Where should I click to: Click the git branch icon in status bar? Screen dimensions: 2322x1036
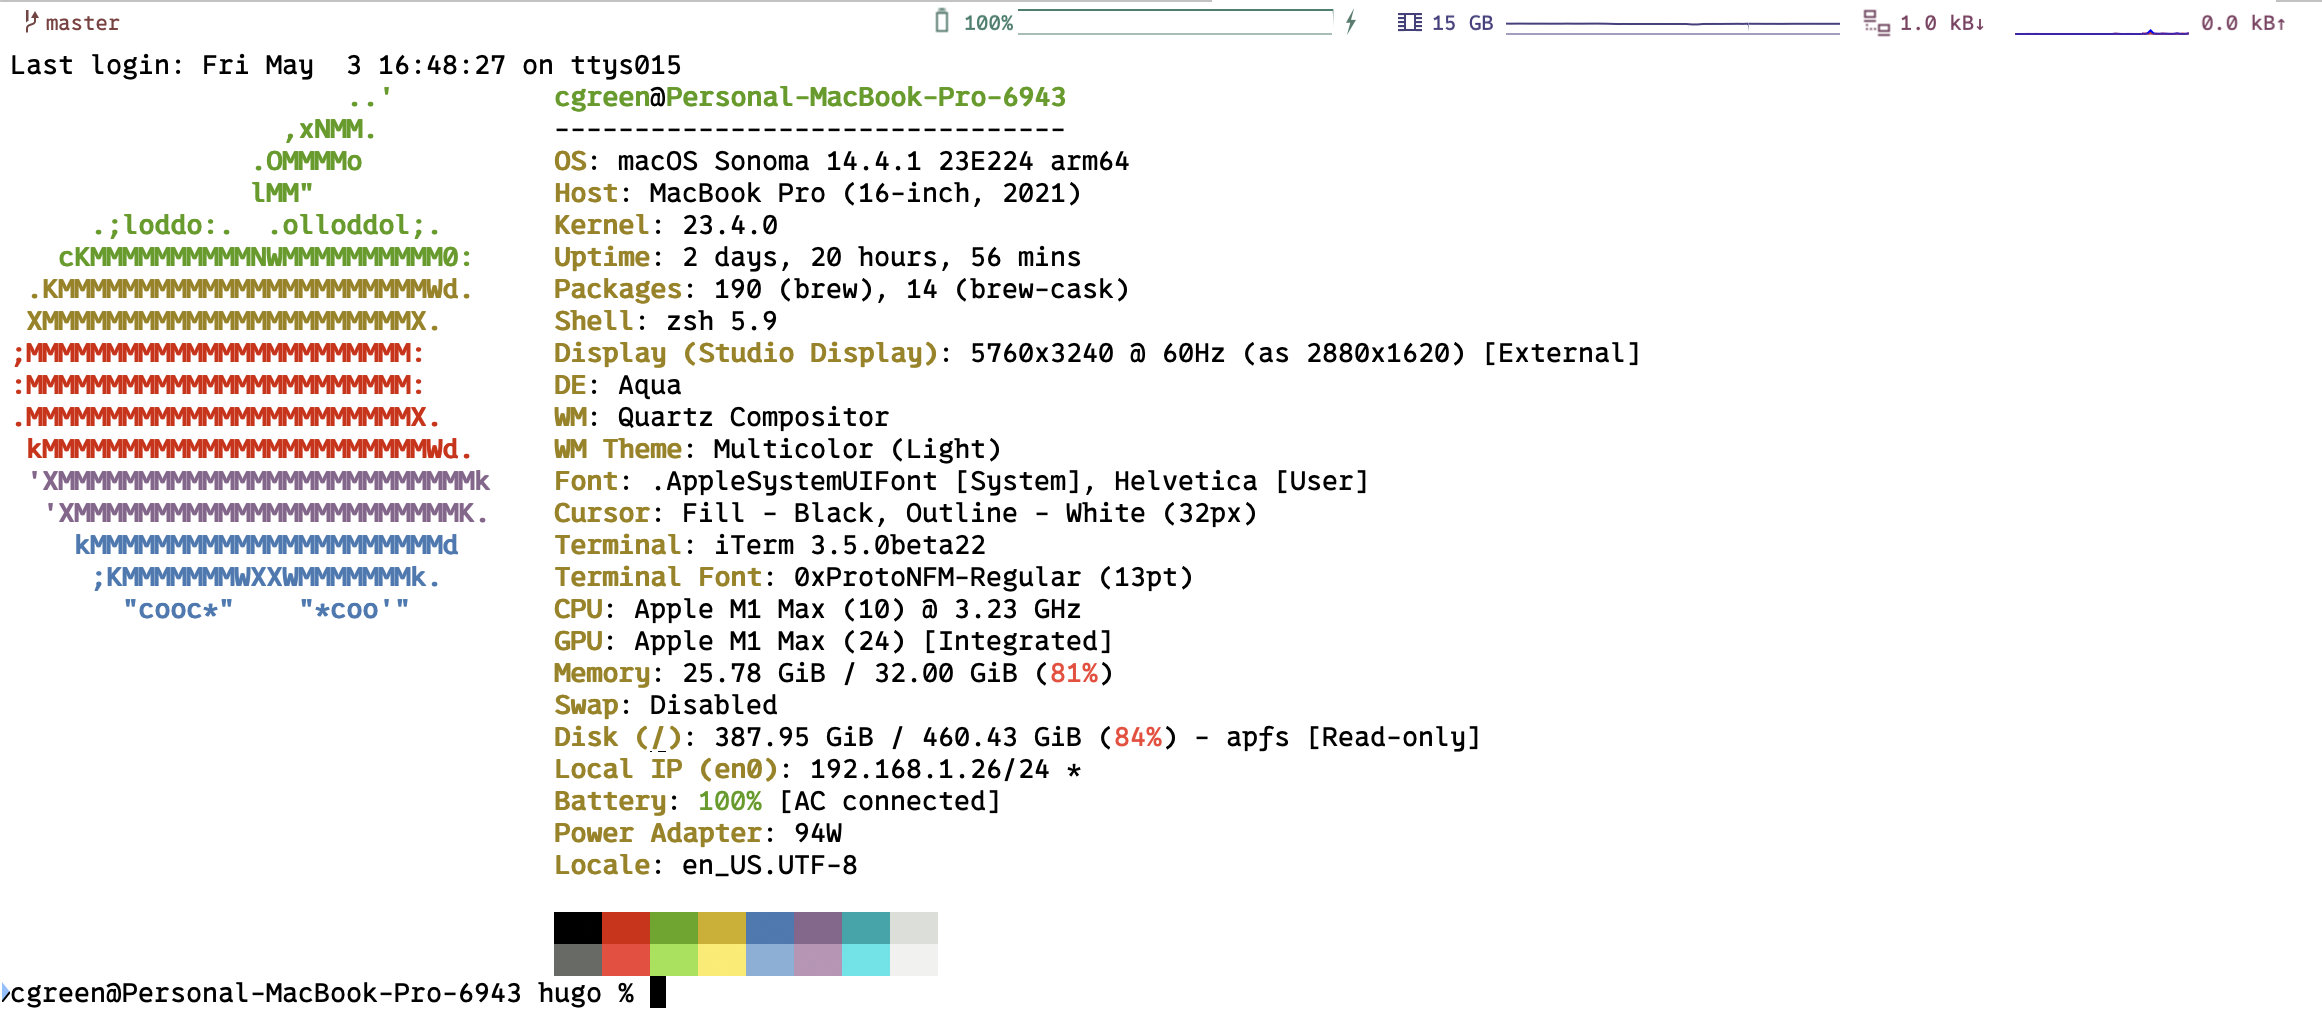point(31,21)
